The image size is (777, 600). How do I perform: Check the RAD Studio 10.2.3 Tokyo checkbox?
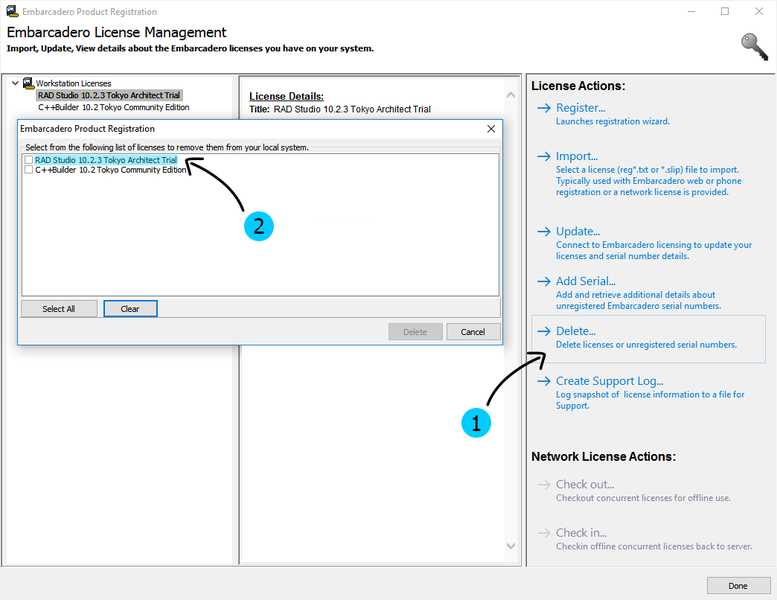pyautogui.click(x=29, y=160)
